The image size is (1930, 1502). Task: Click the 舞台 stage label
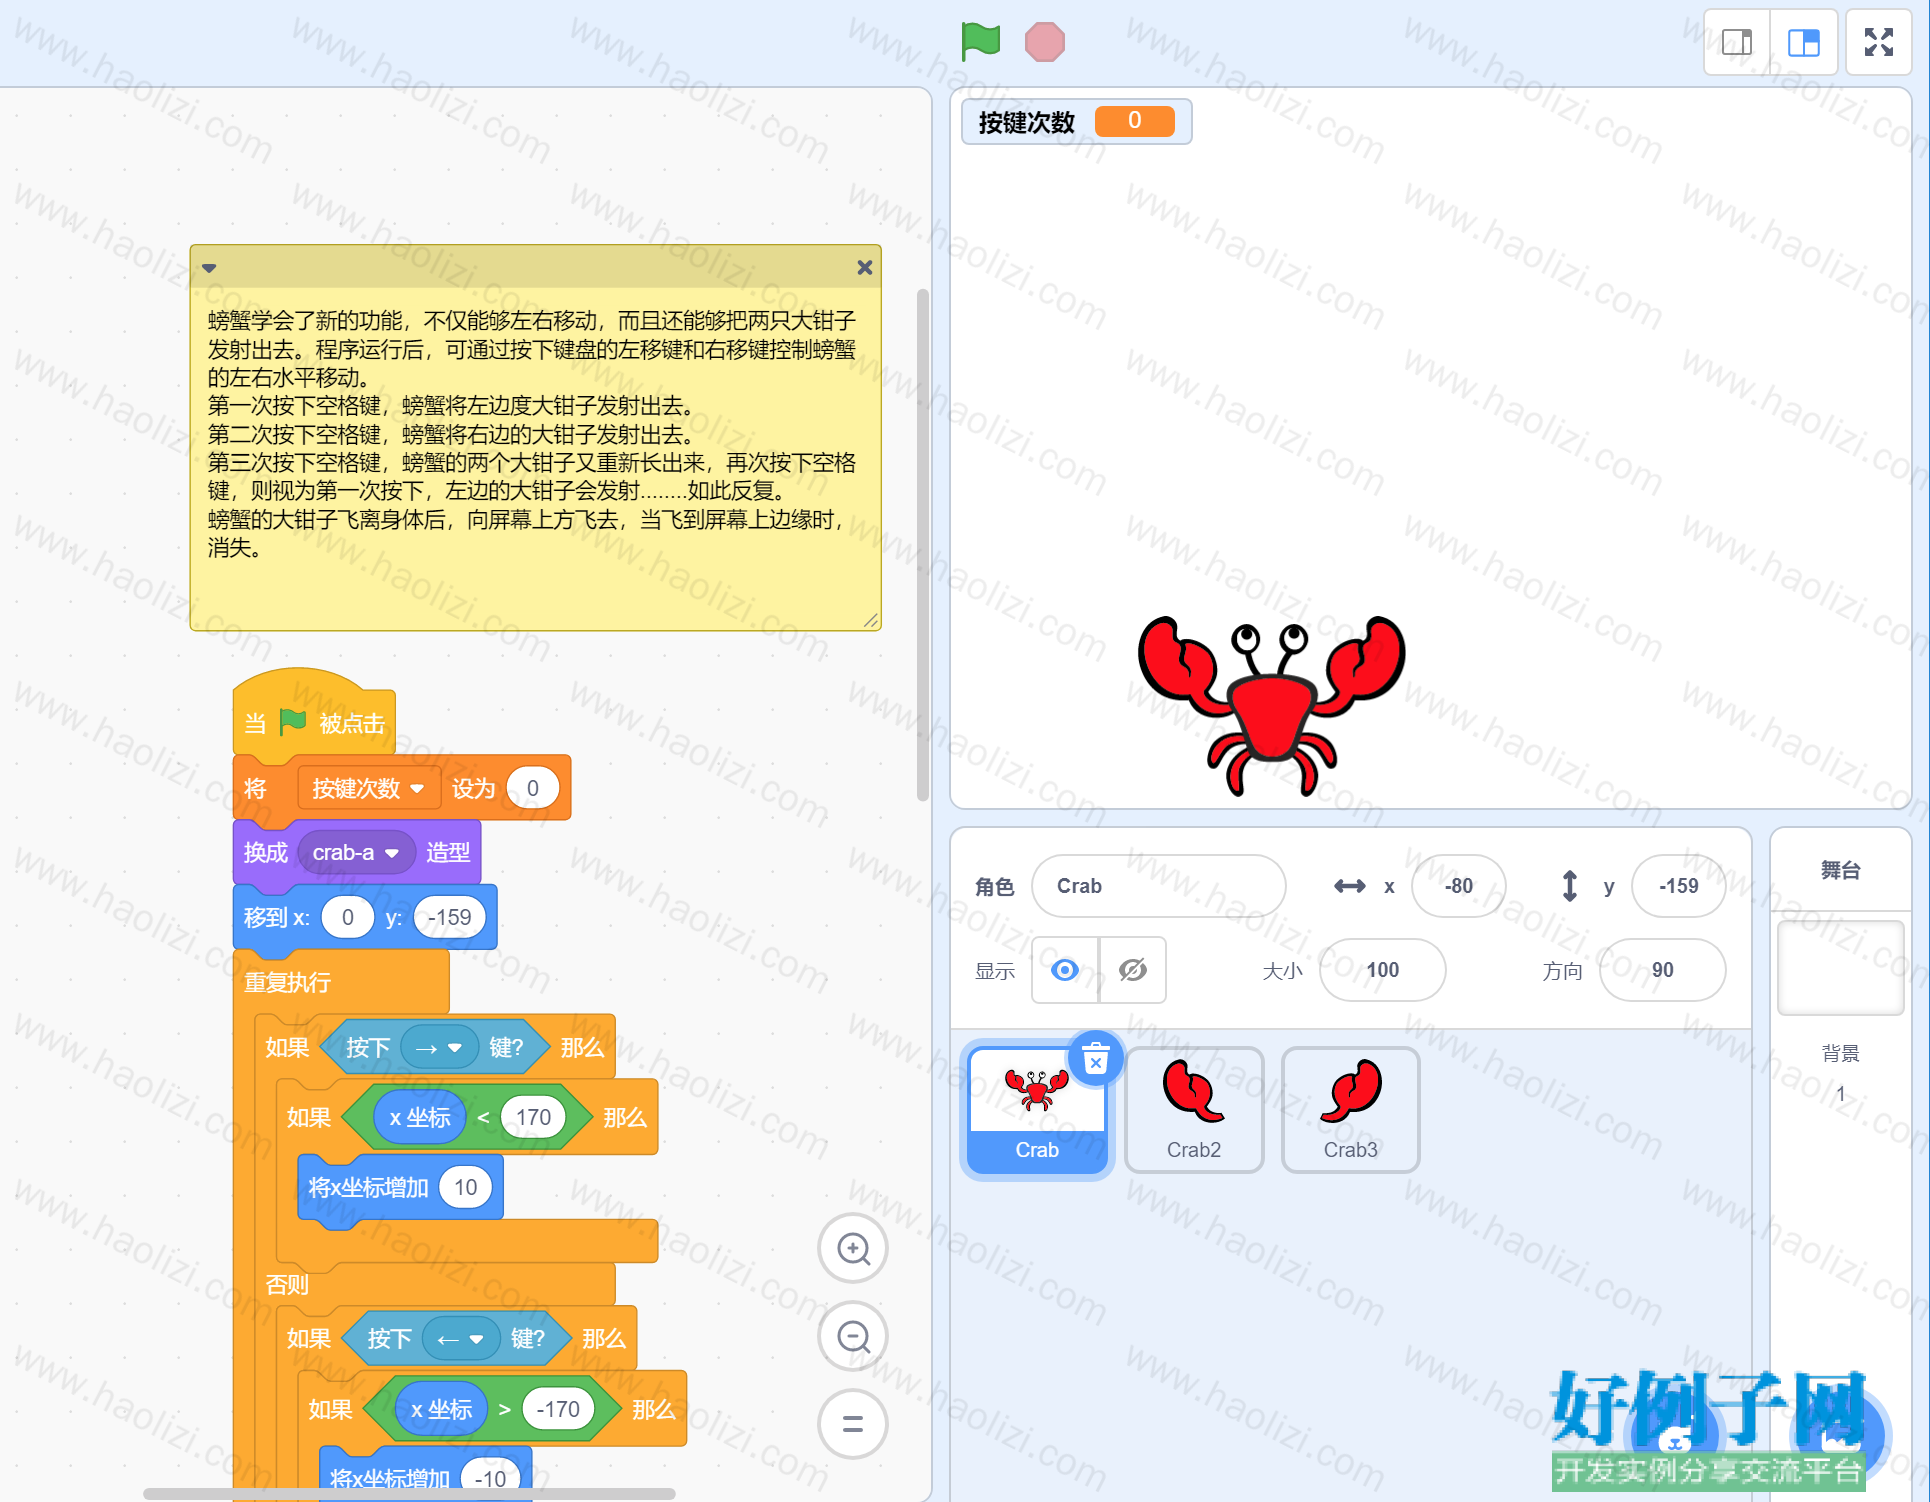click(1840, 870)
